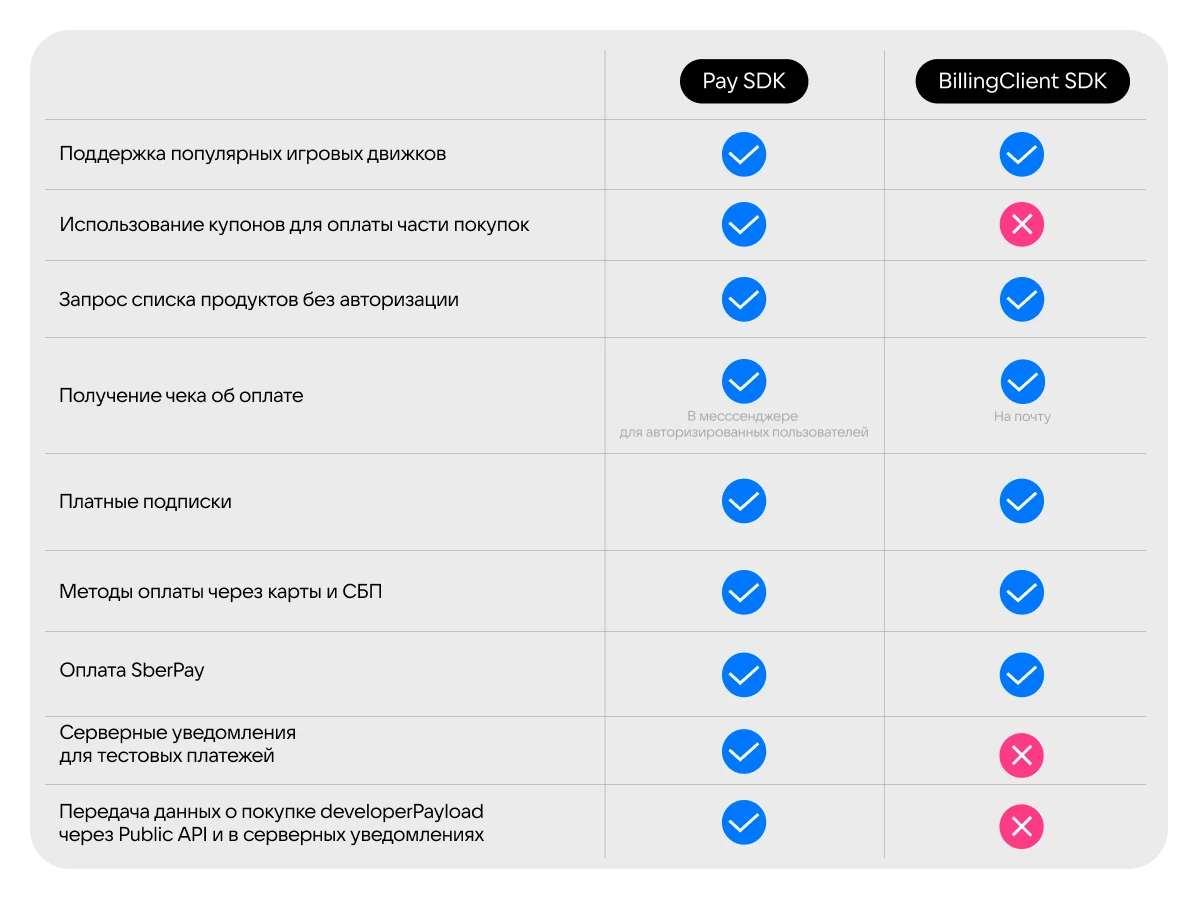Click Pay SDK checkmark for SberPay payment
The height and width of the screenshot is (900, 1200).
(744, 675)
